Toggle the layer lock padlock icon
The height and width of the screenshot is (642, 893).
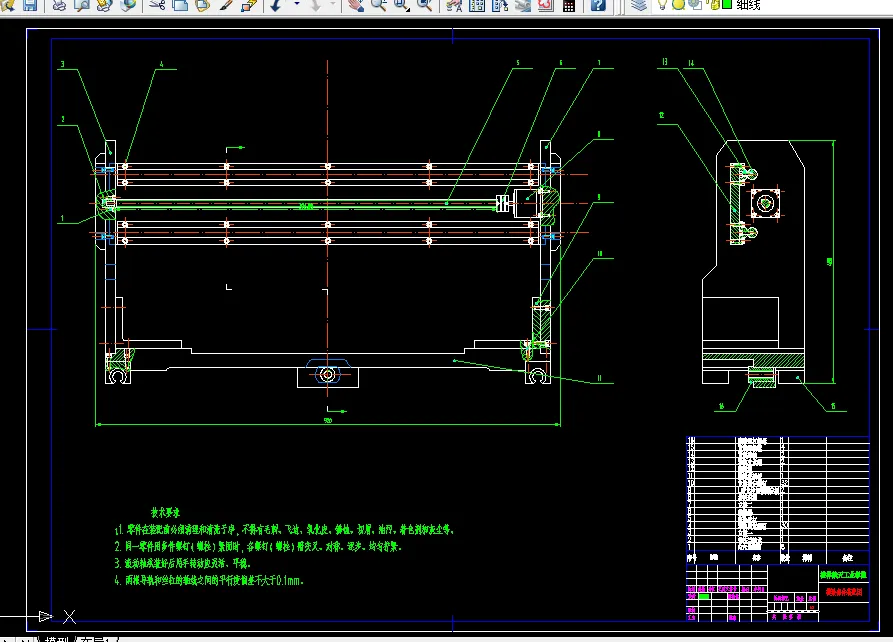[713, 5]
